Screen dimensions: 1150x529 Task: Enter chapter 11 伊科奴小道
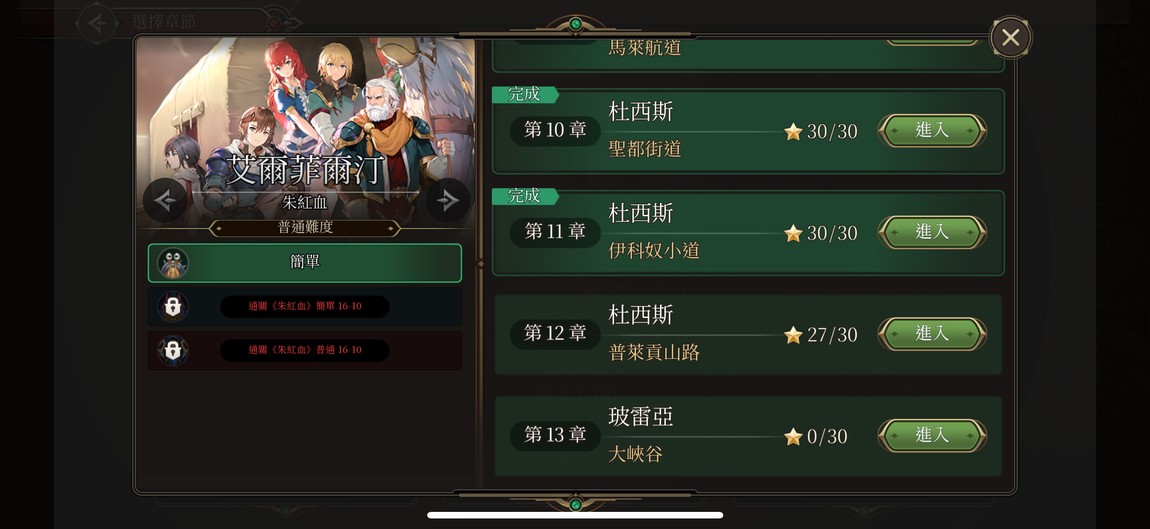pos(932,232)
